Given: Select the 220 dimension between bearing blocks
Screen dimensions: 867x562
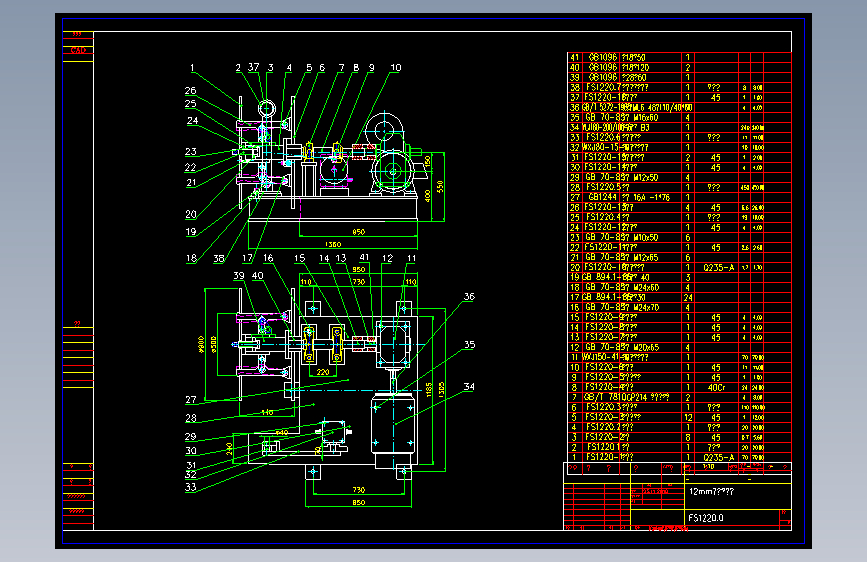Looking at the screenshot, I should 323,372.
